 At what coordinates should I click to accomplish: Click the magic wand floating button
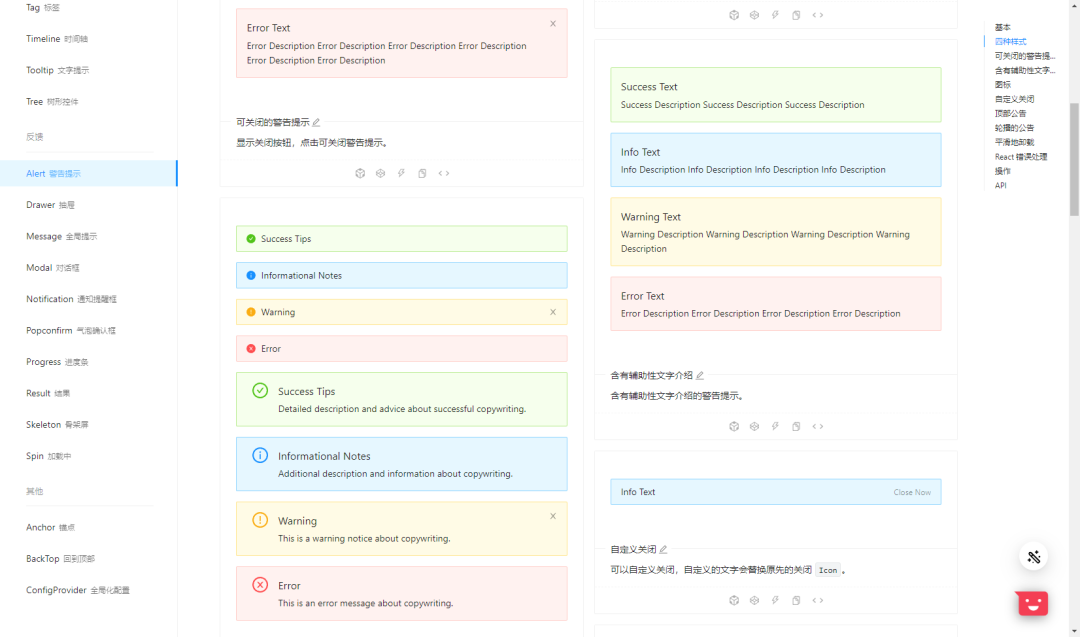click(x=1034, y=557)
